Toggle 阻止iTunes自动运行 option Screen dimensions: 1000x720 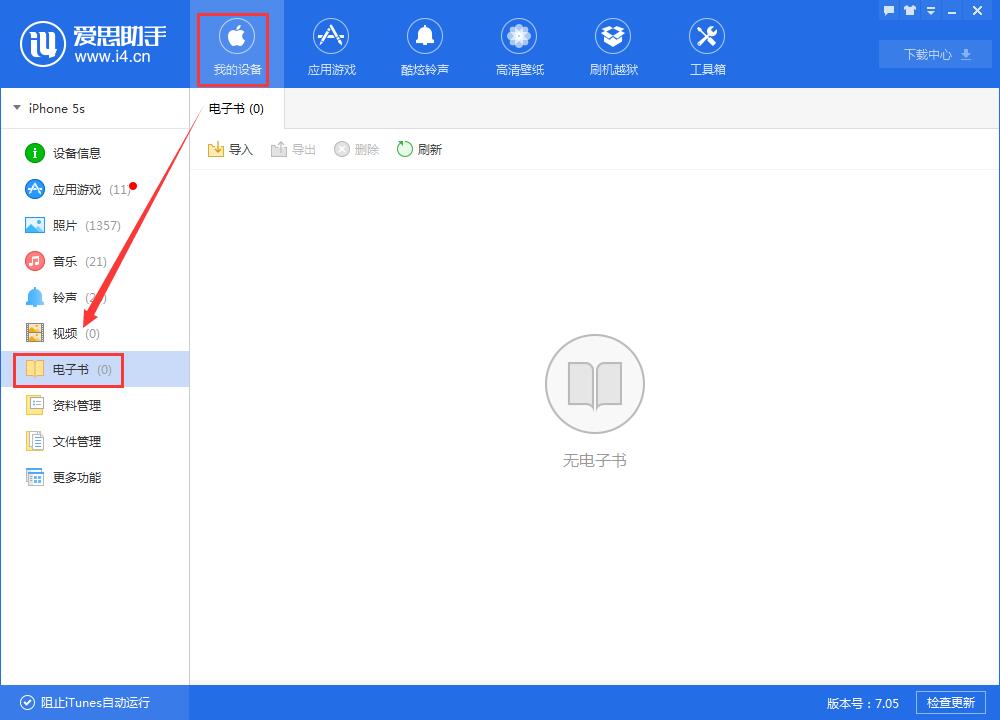(85, 702)
